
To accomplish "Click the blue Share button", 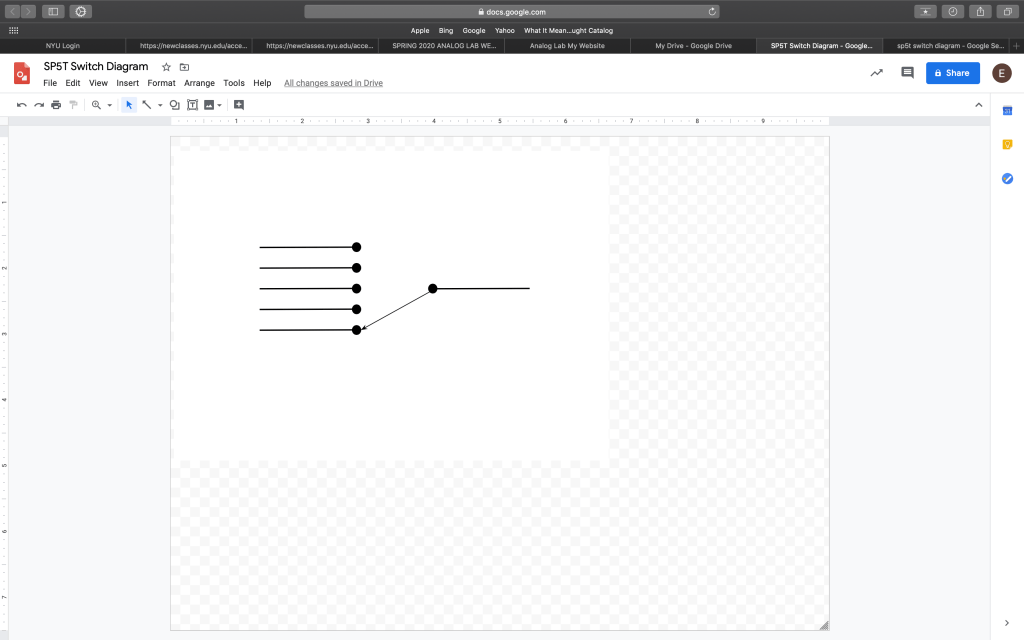I will pyautogui.click(x=952, y=73).
